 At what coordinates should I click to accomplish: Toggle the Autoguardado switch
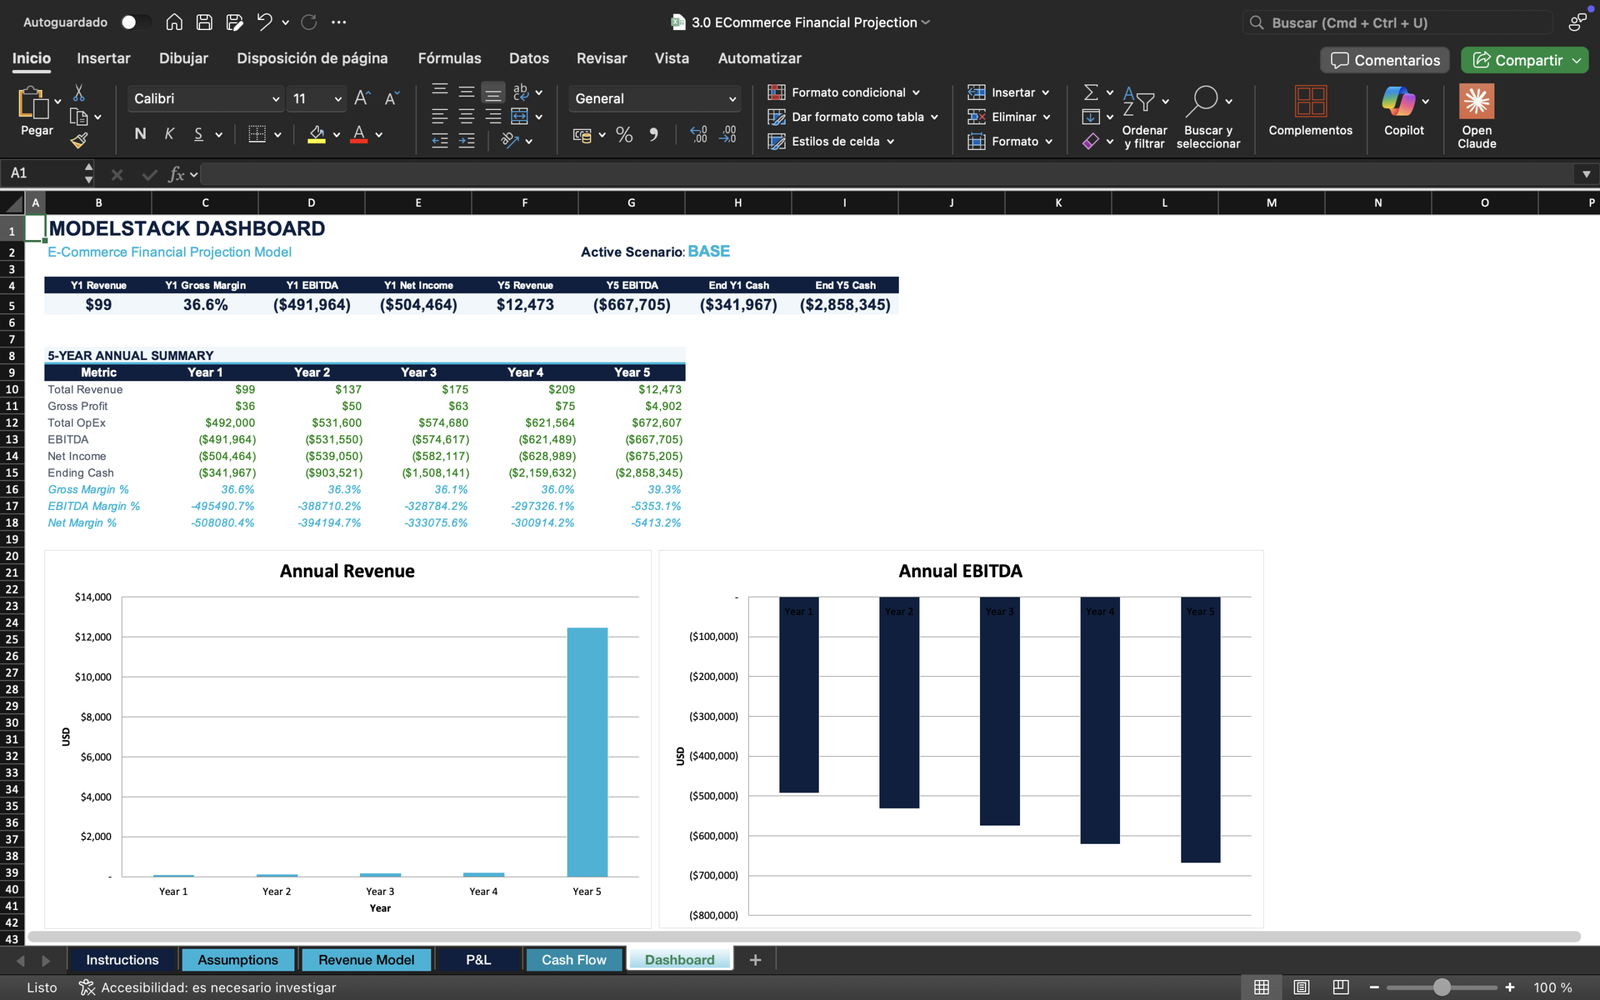(135, 22)
